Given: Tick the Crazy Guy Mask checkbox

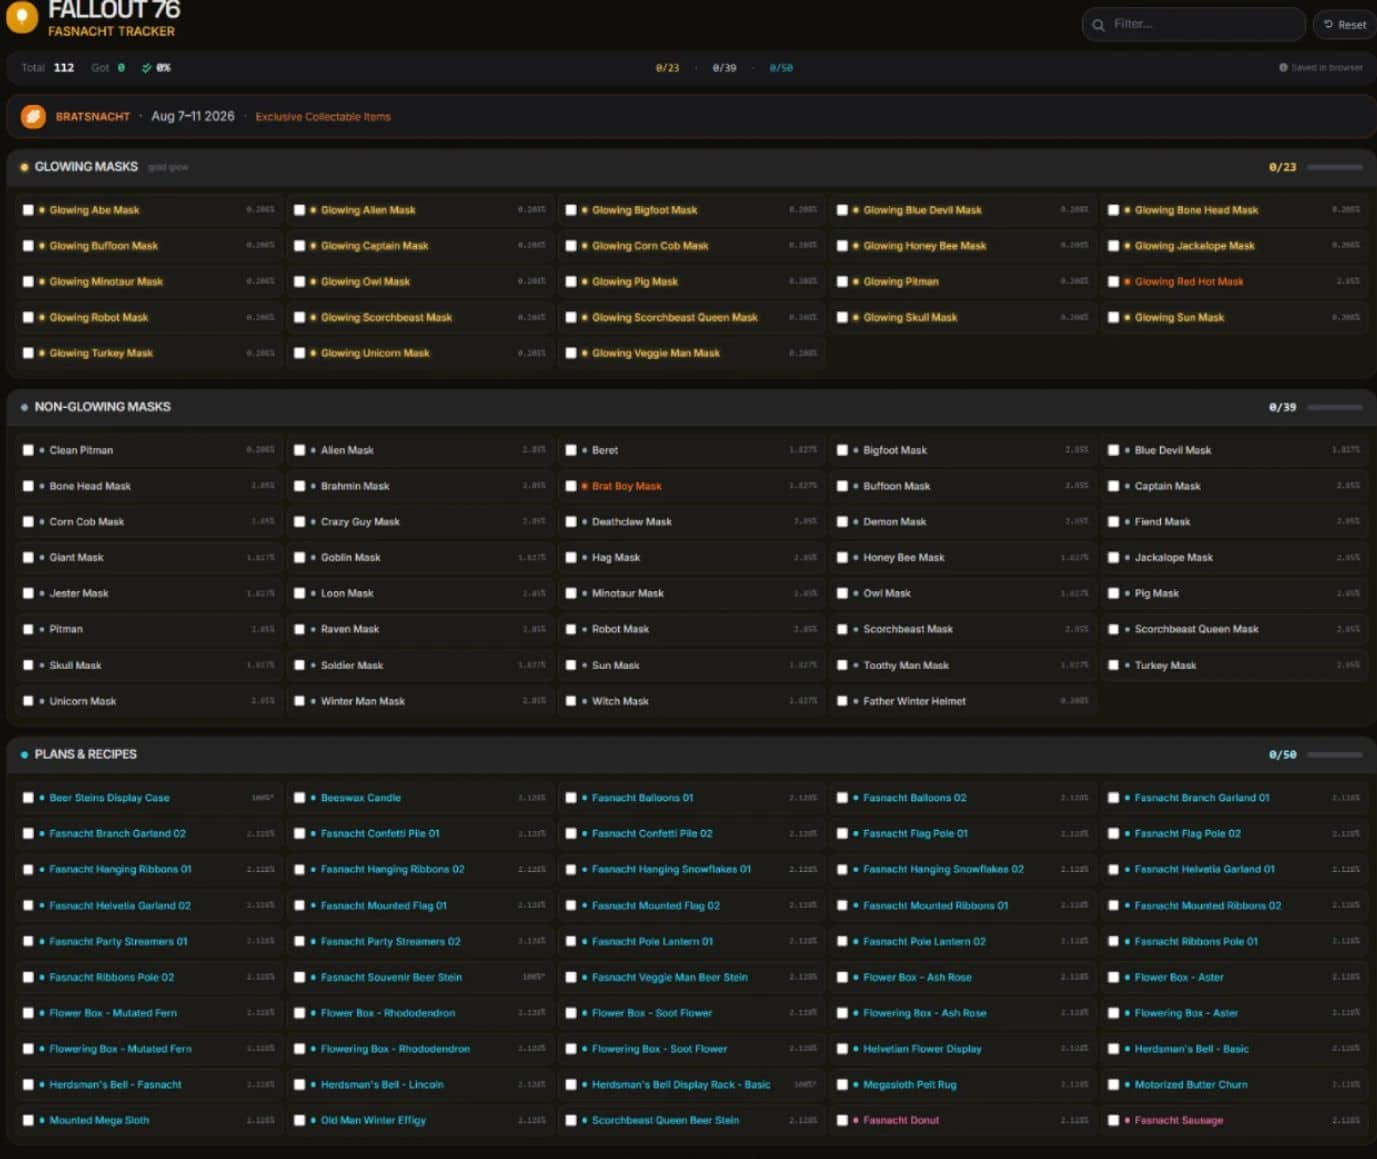Looking at the screenshot, I should click(x=299, y=522).
